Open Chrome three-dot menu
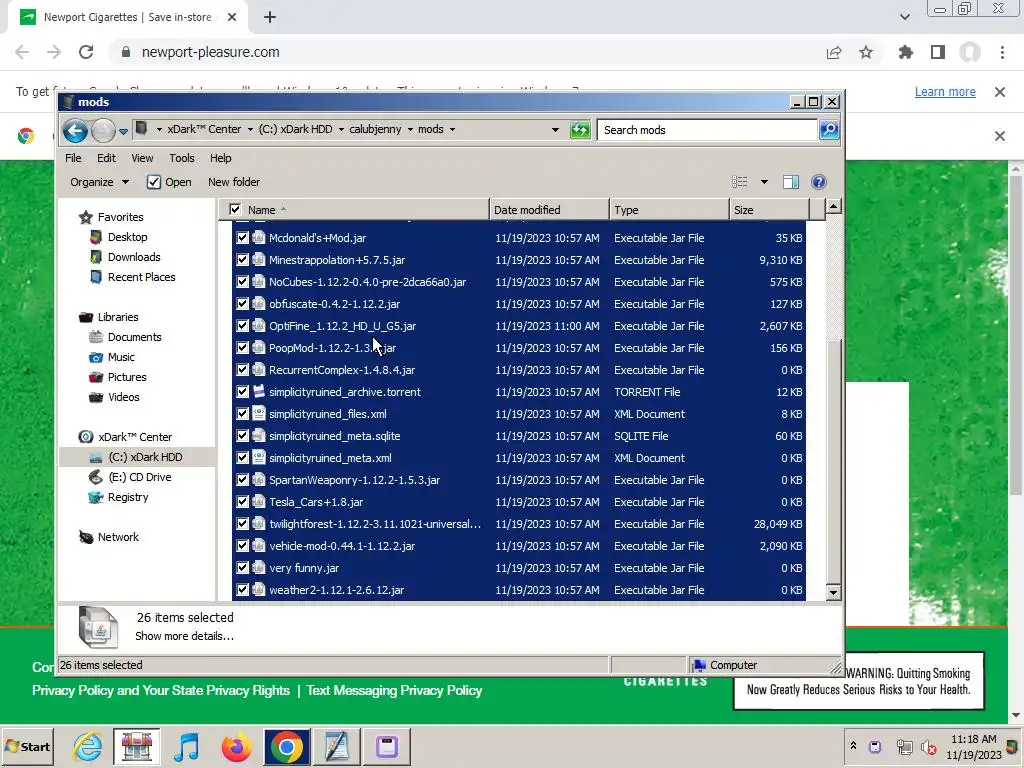Image resolution: width=1024 pixels, height=768 pixels. [x=1002, y=52]
